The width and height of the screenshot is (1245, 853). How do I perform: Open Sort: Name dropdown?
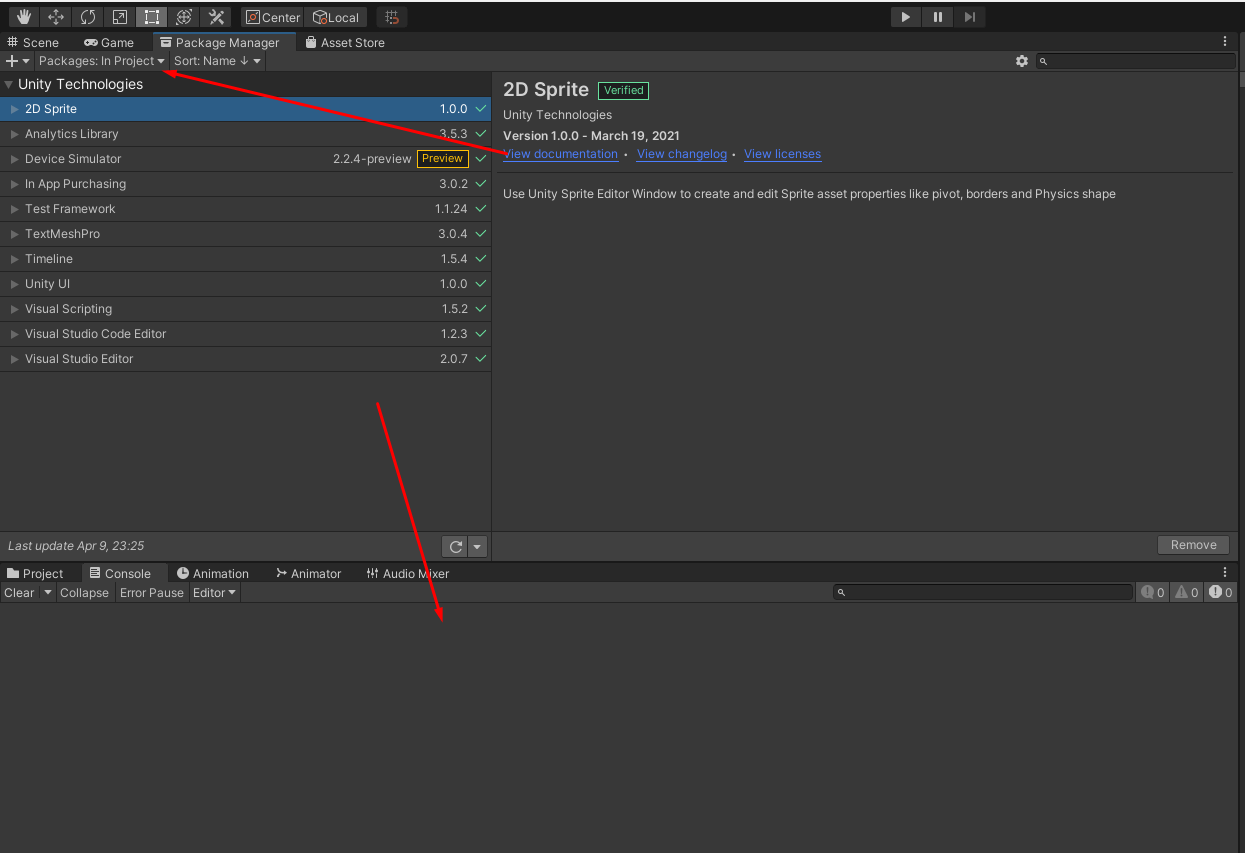click(x=217, y=61)
